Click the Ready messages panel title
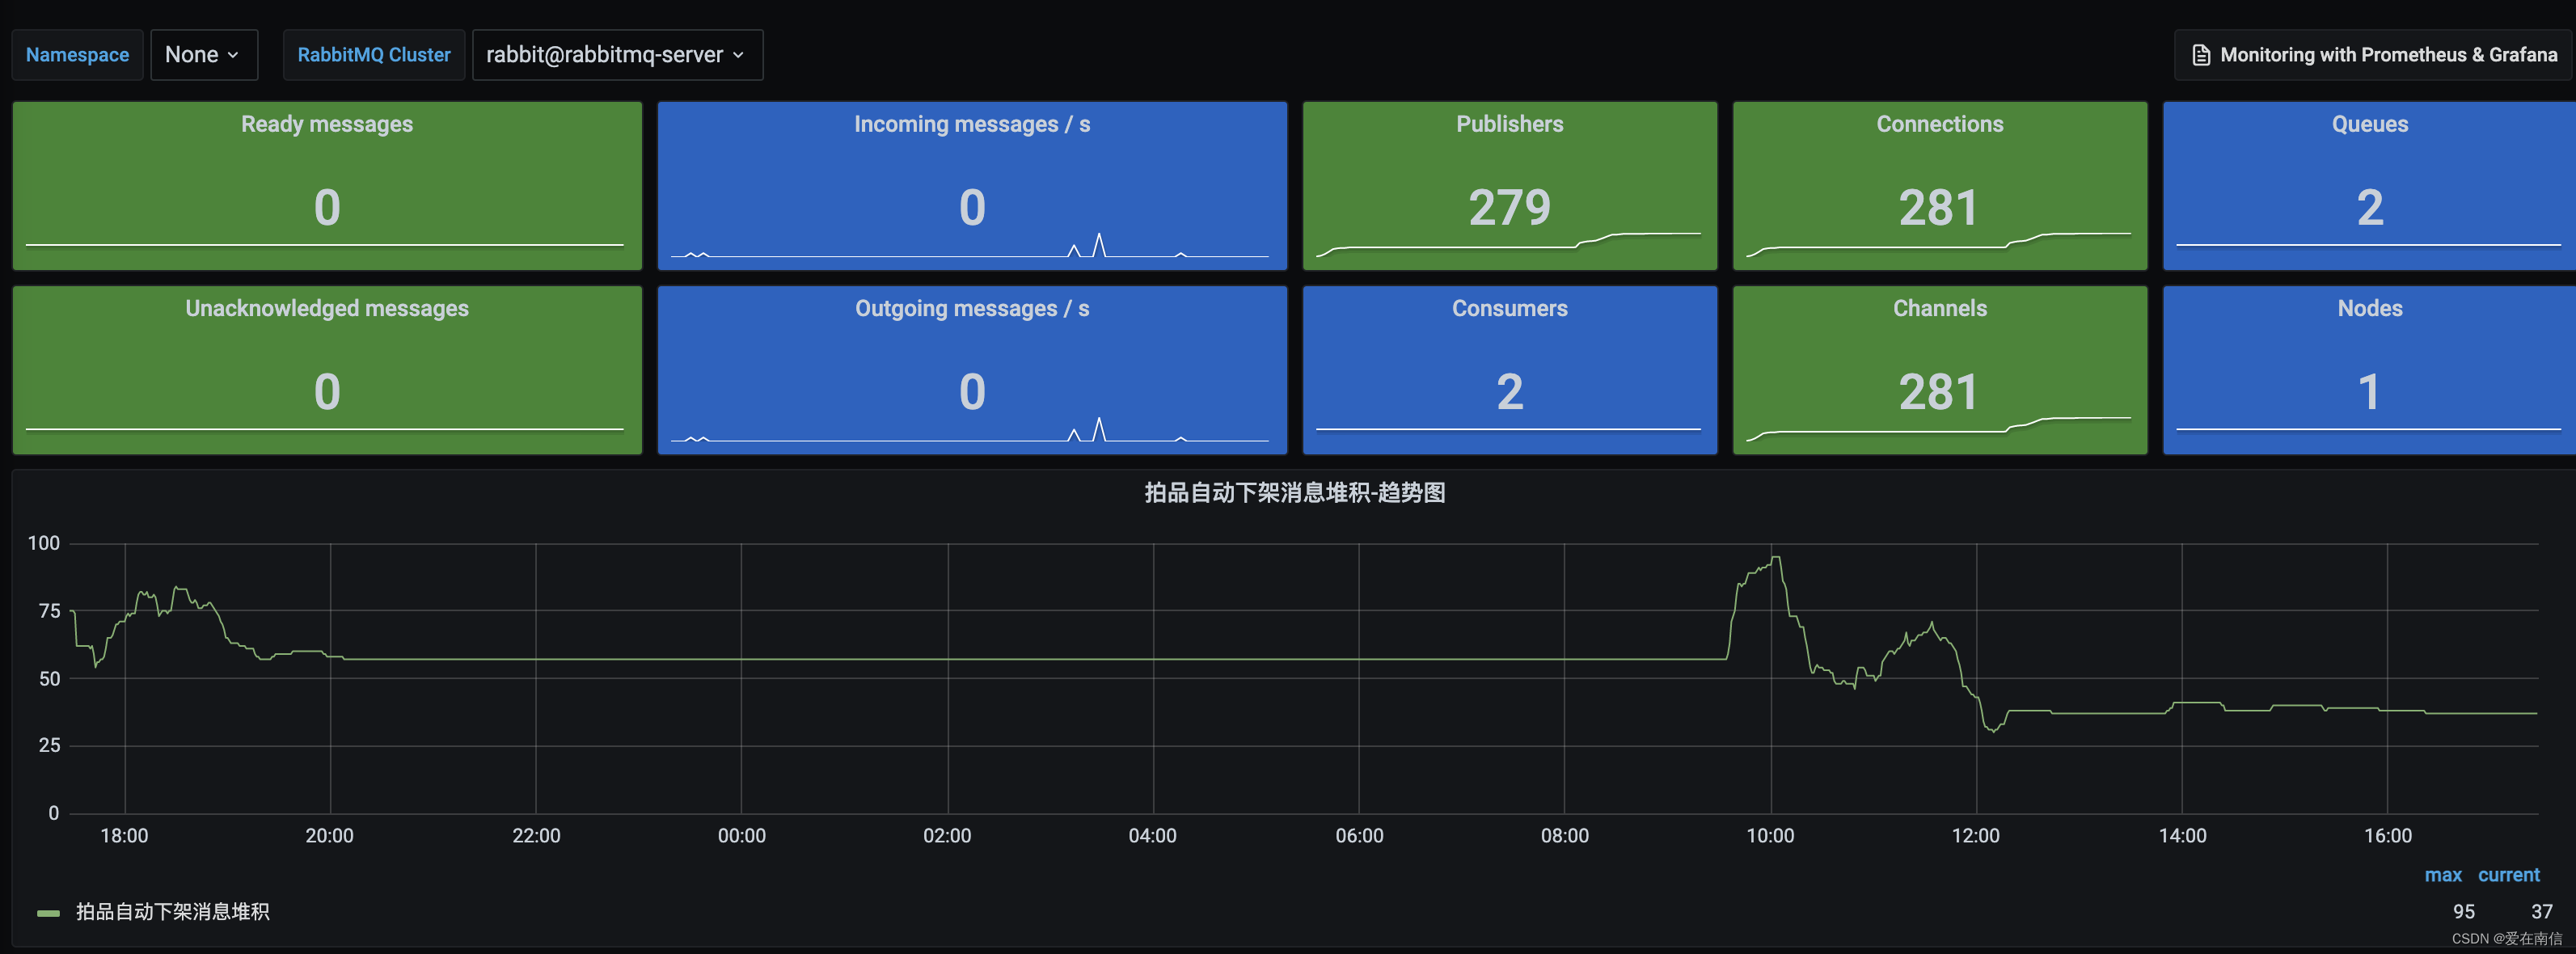 (326, 124)
